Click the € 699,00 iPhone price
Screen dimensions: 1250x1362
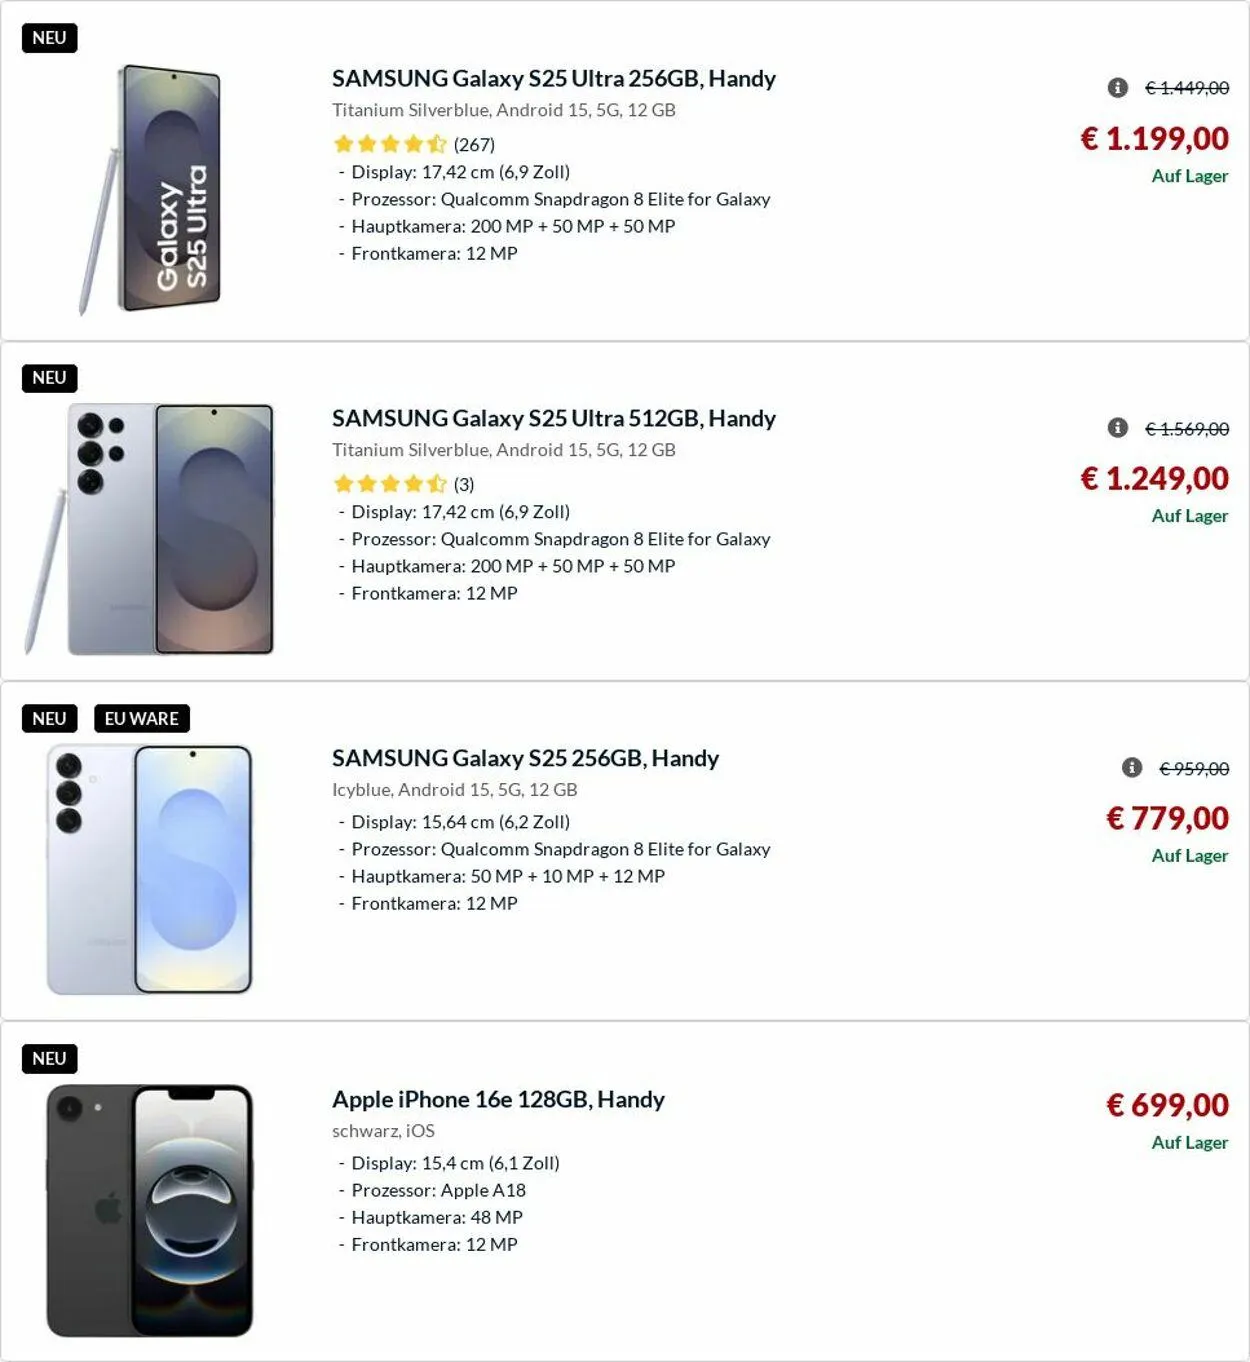pos(1167,1105)
